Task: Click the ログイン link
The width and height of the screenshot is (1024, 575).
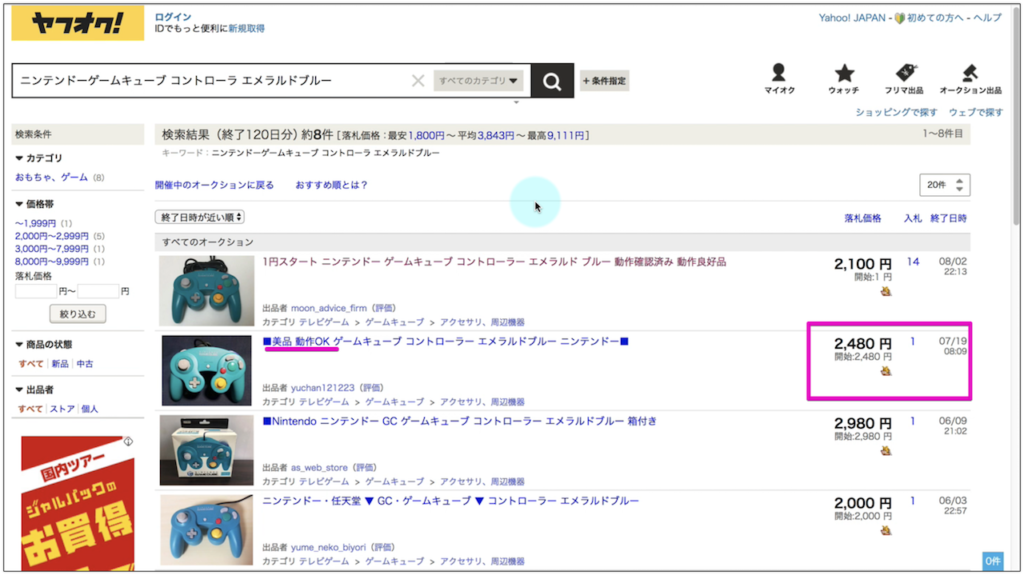Action: (x=173, y=17)
